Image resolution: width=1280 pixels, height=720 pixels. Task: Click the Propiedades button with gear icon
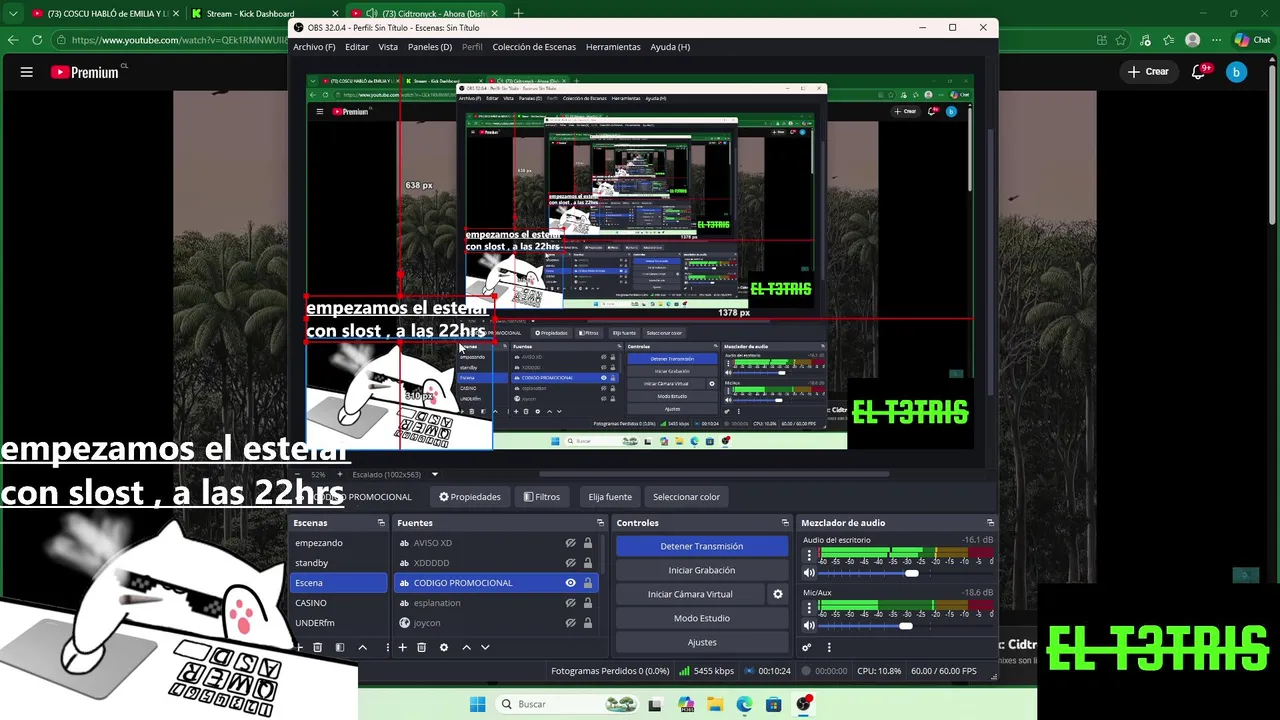[x=470, y=497]
